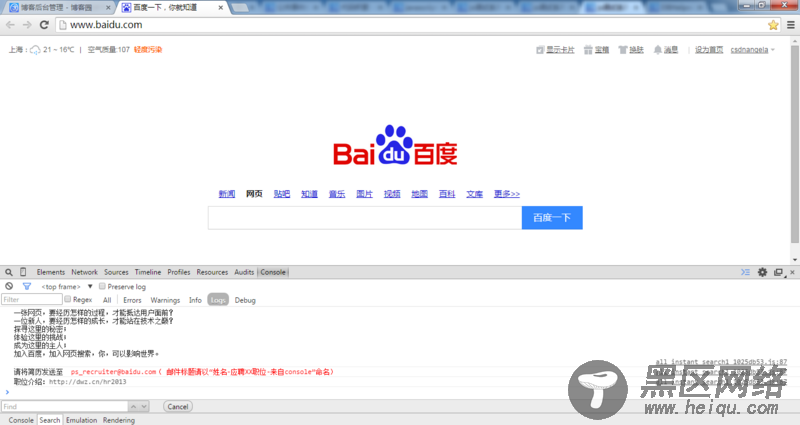Click the 百度一下 search button
800x425 pixels.
pos(552,218)
